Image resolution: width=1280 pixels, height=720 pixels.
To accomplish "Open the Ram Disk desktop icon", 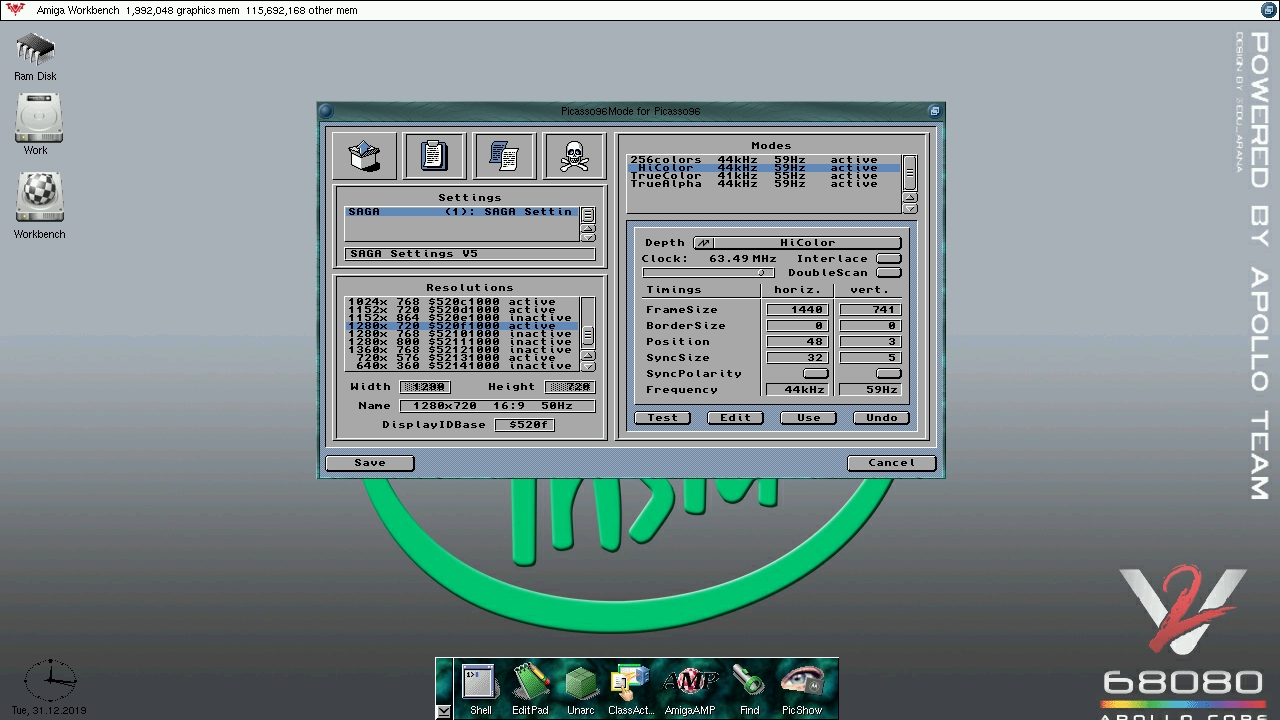I will 35,57.
